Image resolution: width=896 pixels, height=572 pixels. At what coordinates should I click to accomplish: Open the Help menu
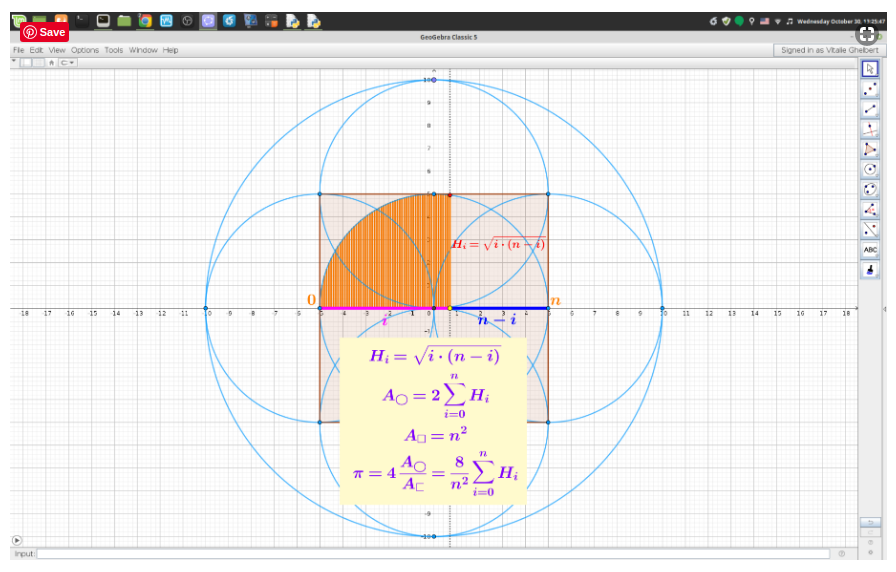pyautogui.click(x=170, y=50)
